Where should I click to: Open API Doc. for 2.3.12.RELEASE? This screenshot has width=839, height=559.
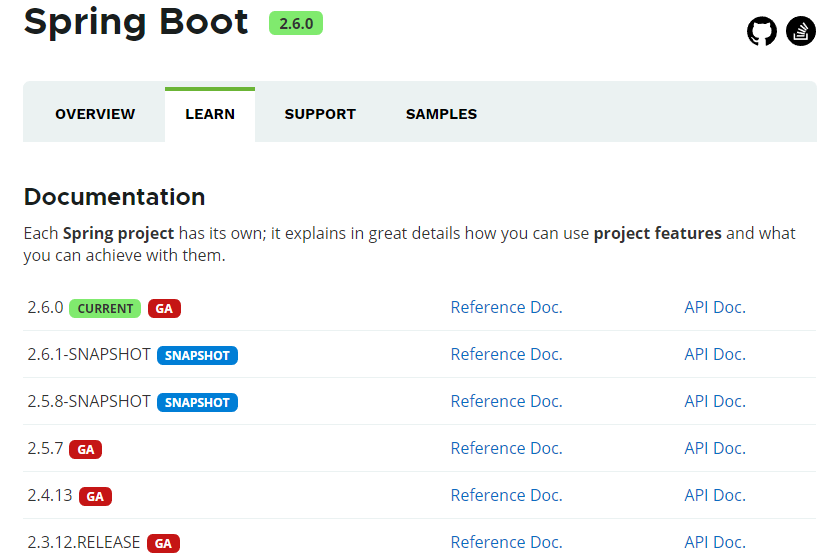coord(715,542)
